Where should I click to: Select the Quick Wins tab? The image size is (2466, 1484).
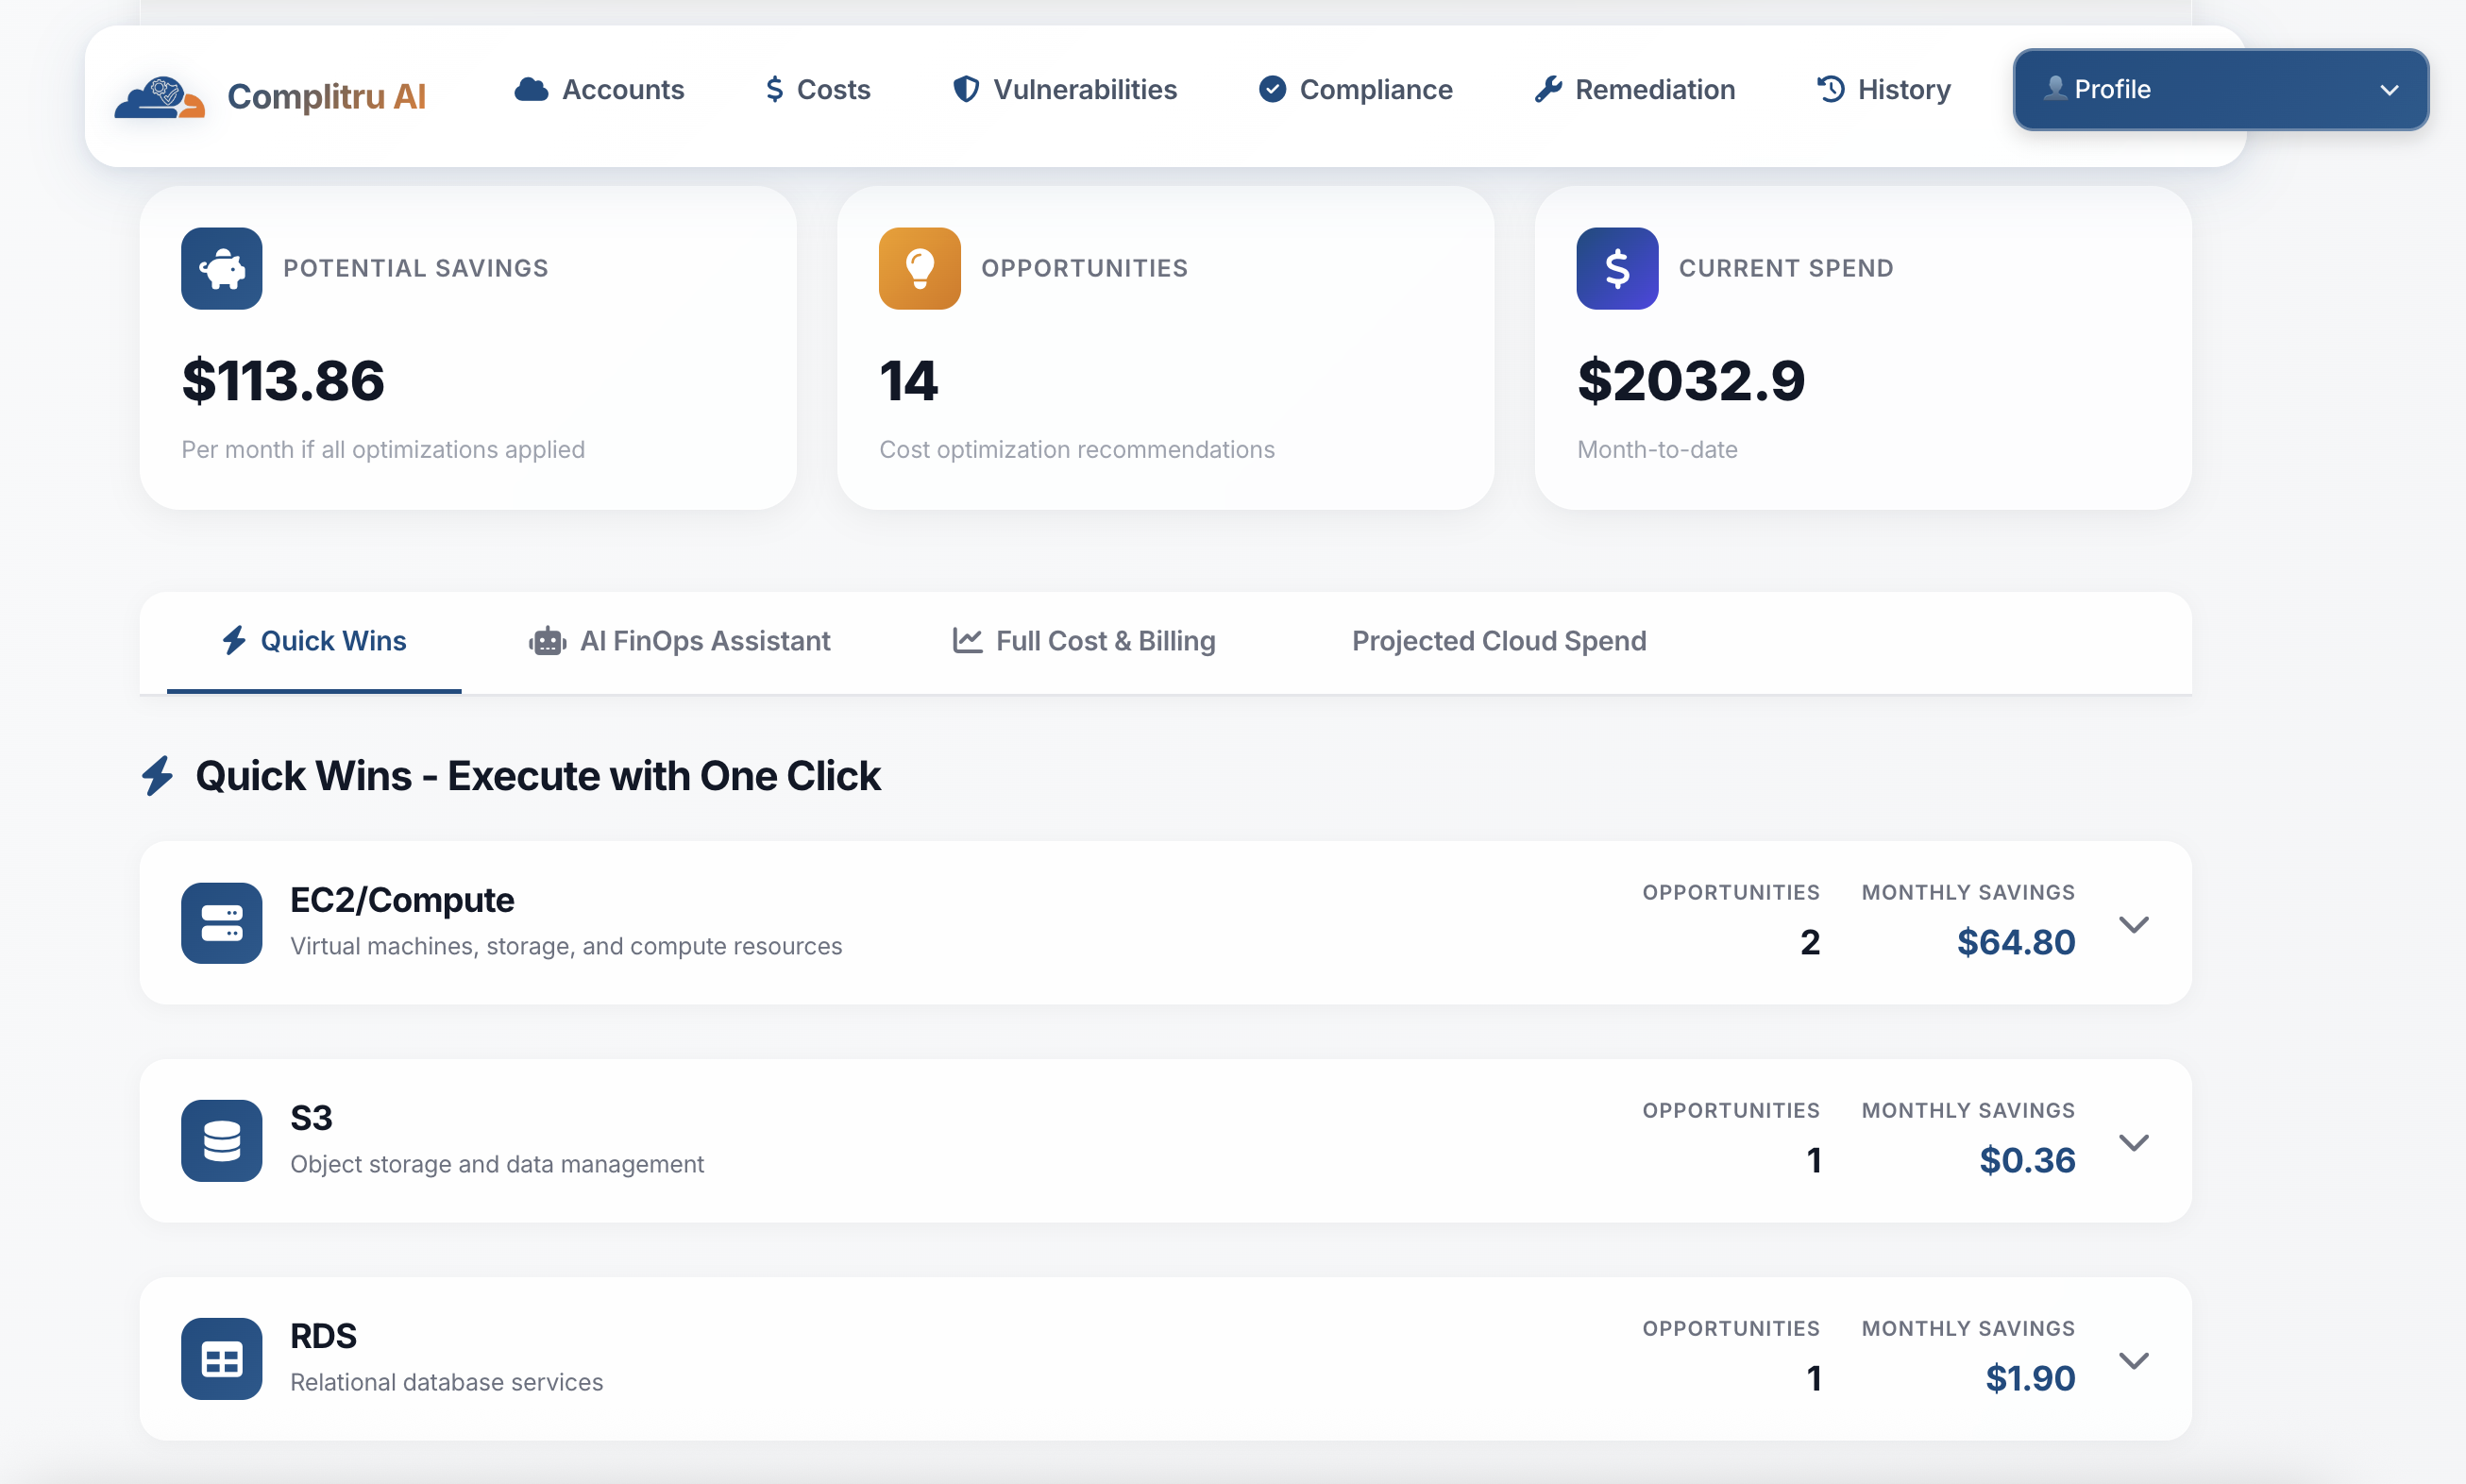(314, 641)
